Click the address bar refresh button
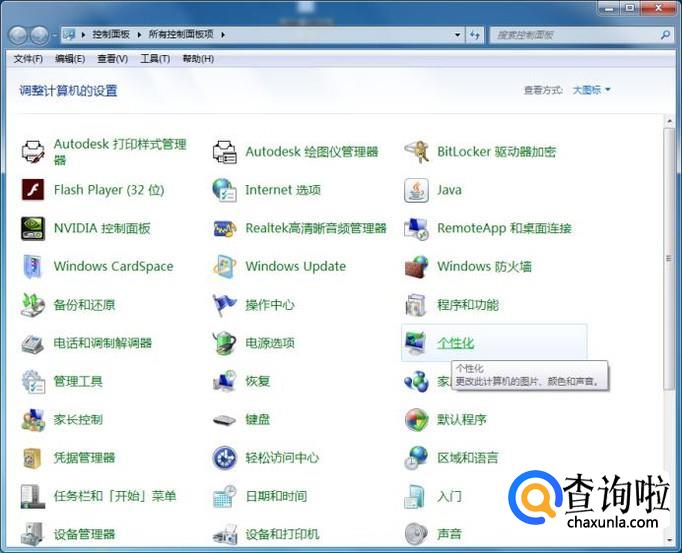682x553 pixels. coord(475,35)
